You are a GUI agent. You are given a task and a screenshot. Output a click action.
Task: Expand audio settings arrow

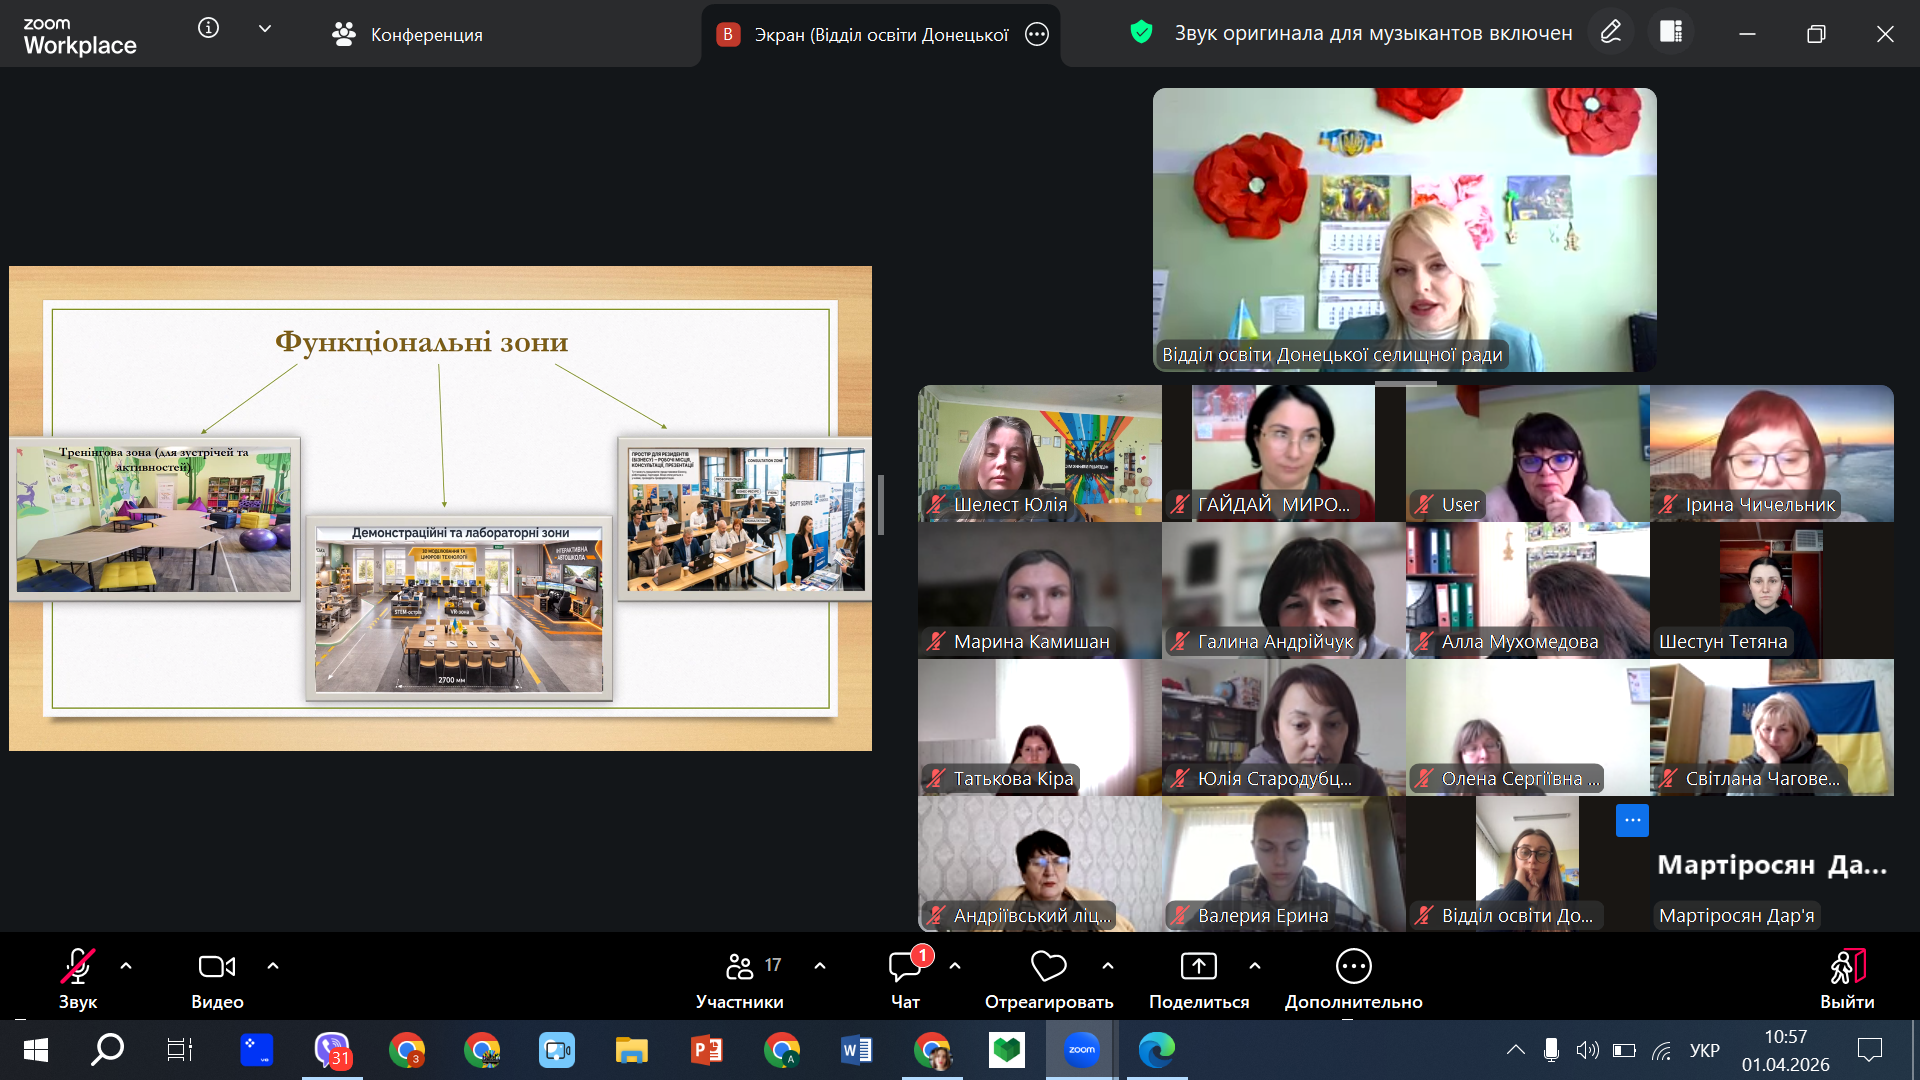[126, 966]
